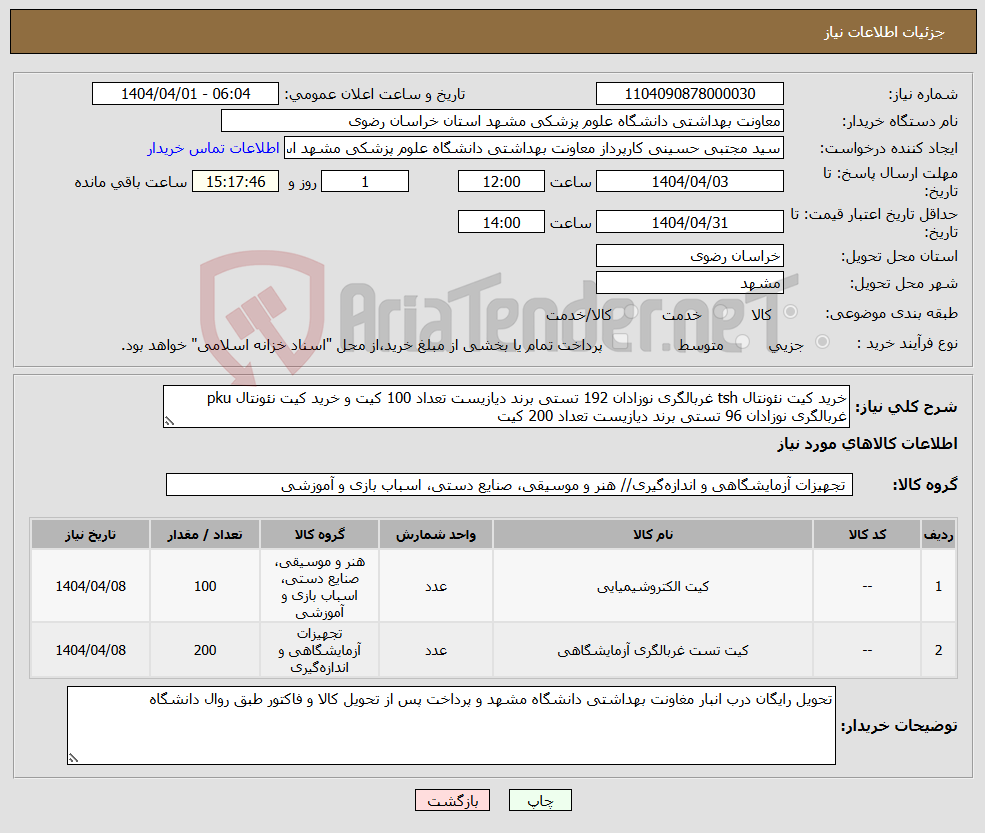
Task: Select the کالا radio button
Action: pyautogui.click(x=790, y=312)
